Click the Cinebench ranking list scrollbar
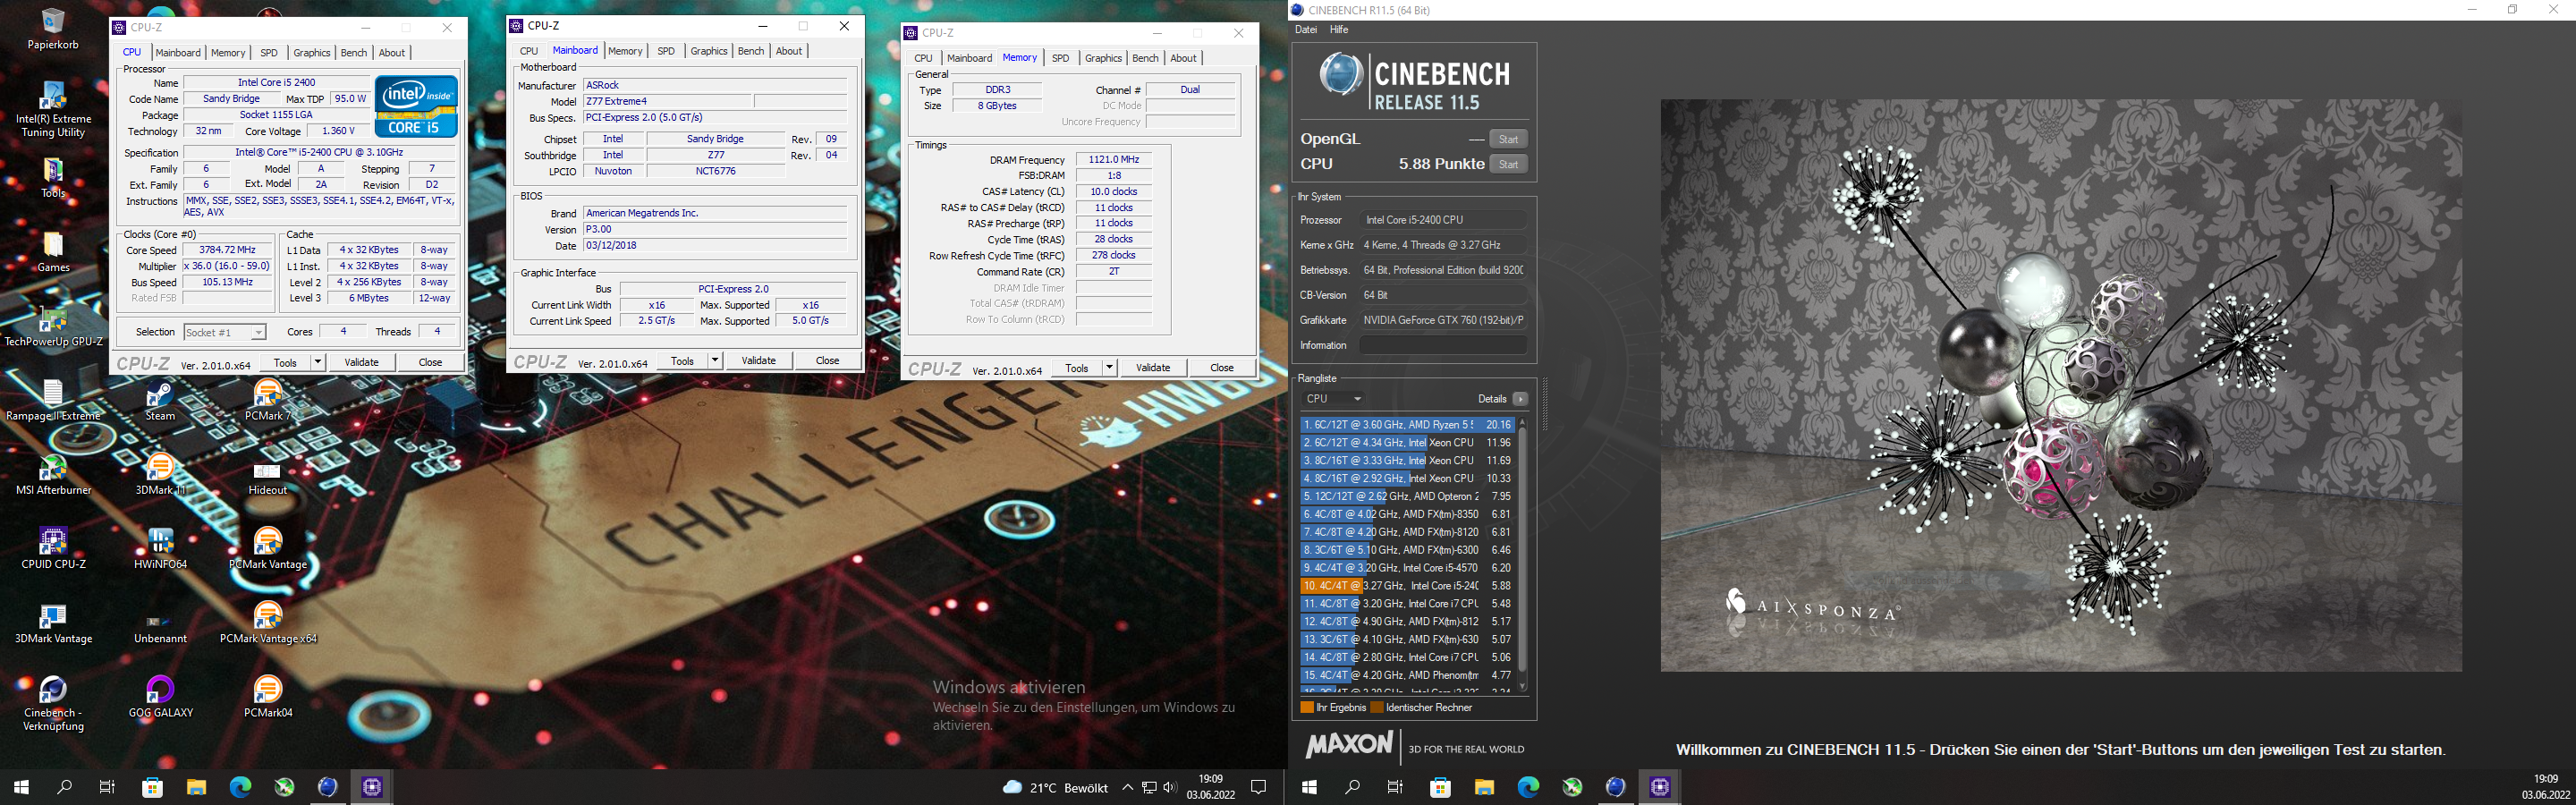 click(1522, 550)
